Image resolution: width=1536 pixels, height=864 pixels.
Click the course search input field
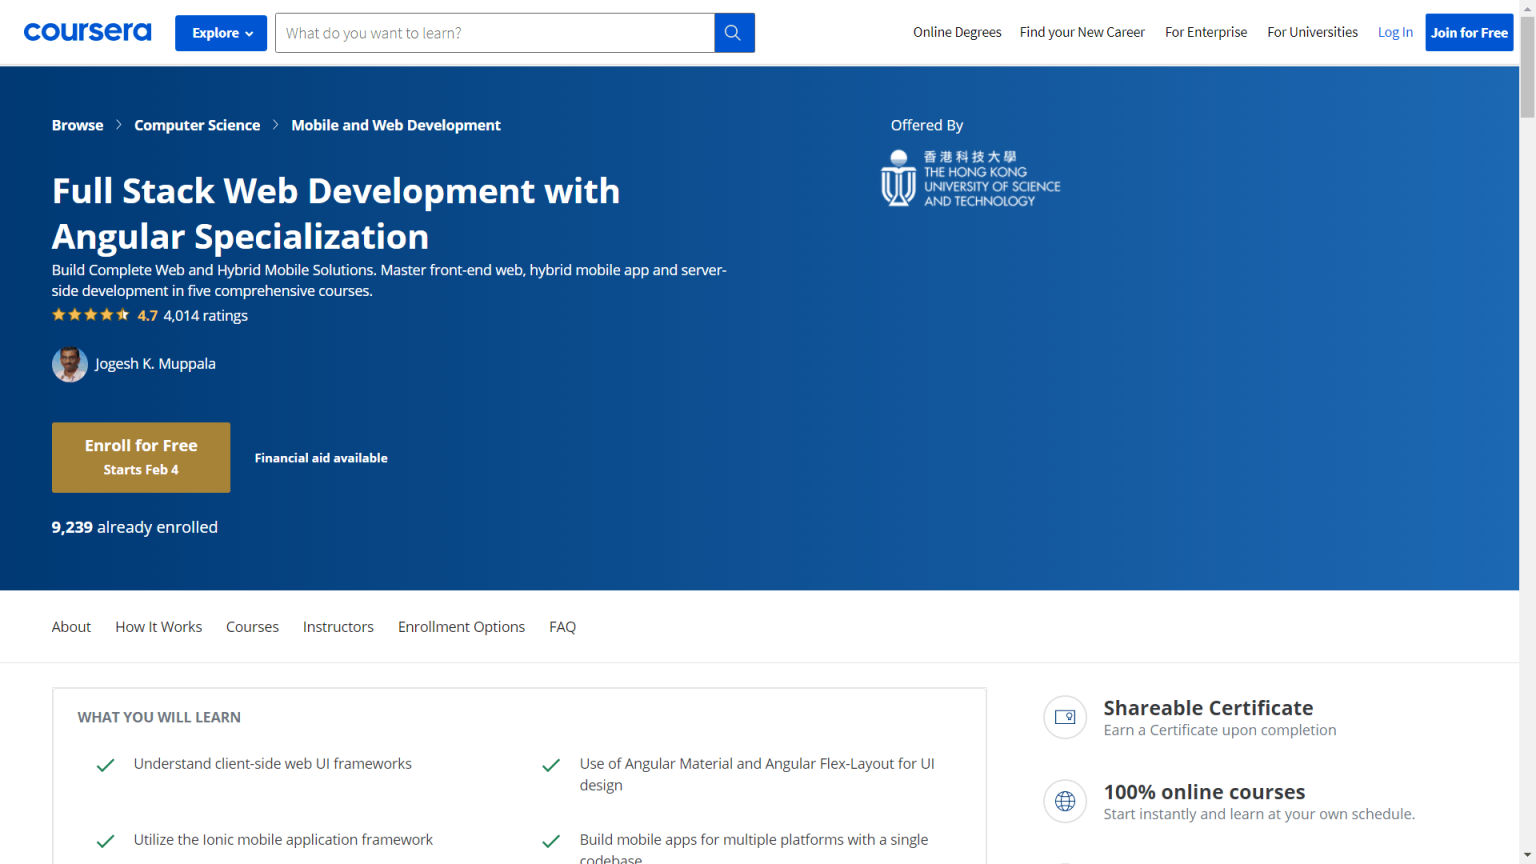(x=494, y=32)
